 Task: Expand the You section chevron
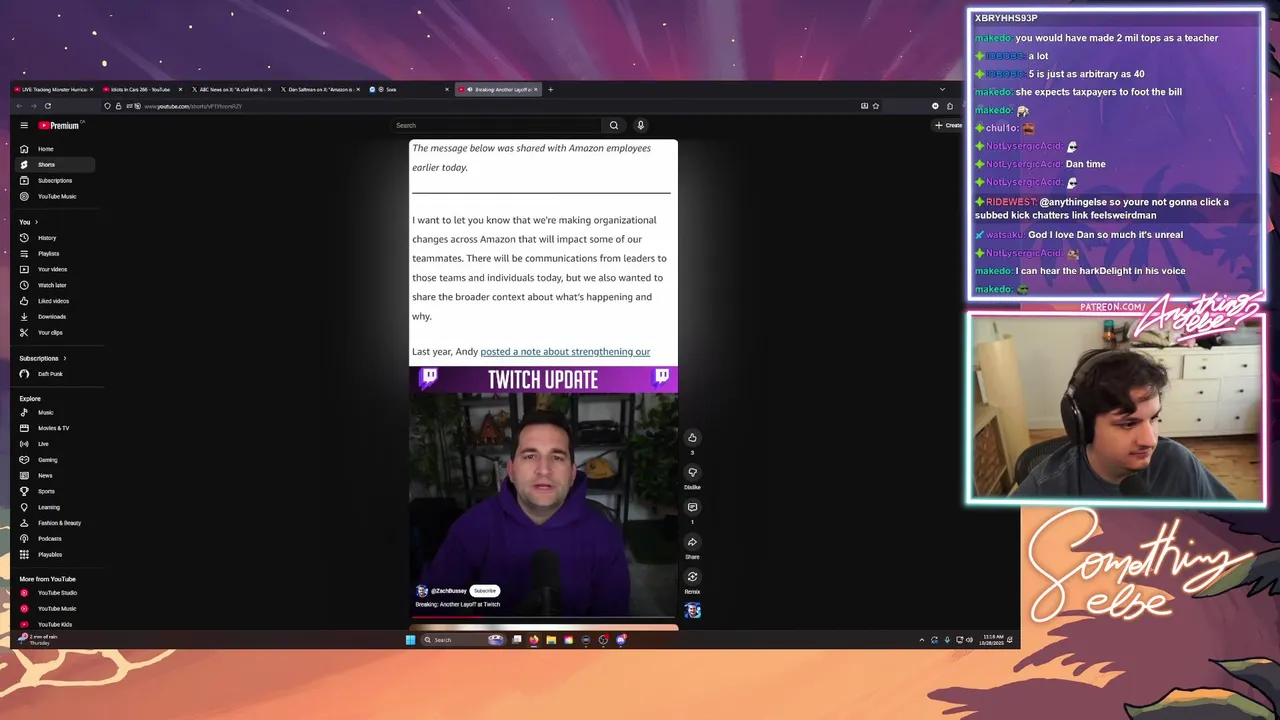coord(36,222)
